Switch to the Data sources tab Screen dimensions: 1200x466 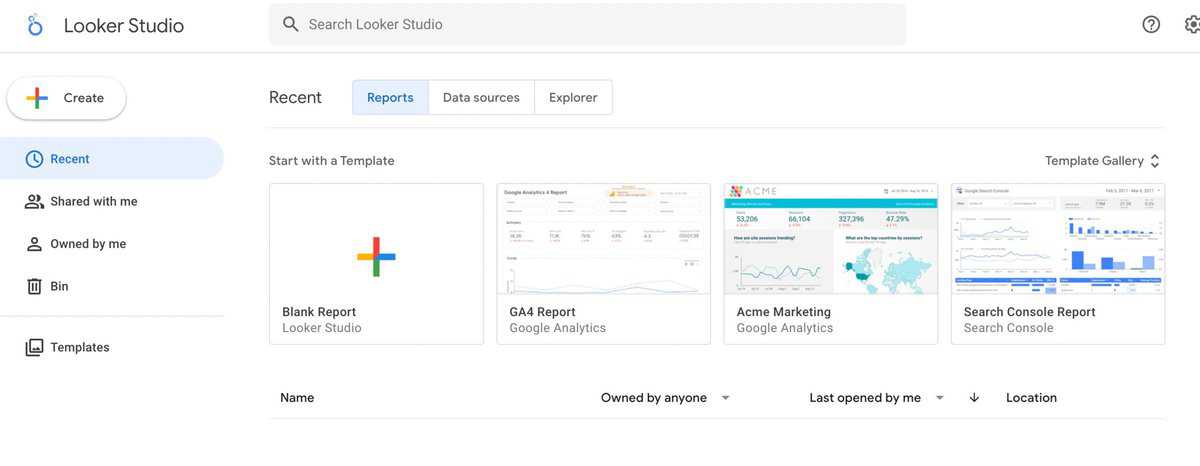(481, 97)
